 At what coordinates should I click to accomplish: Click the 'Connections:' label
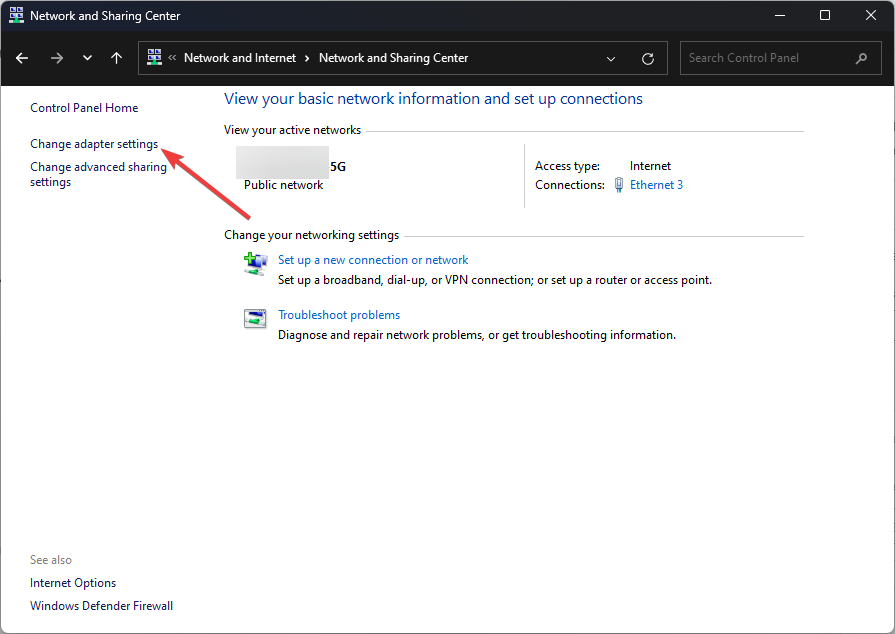[570, 185]
